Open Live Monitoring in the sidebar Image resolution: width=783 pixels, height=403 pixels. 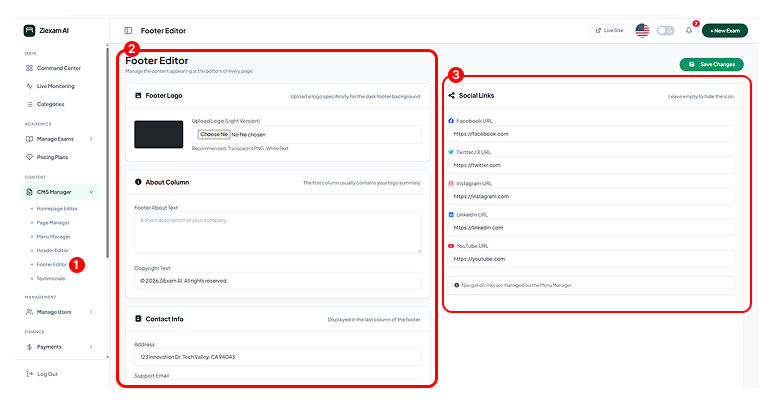click(x=56, y=86)
